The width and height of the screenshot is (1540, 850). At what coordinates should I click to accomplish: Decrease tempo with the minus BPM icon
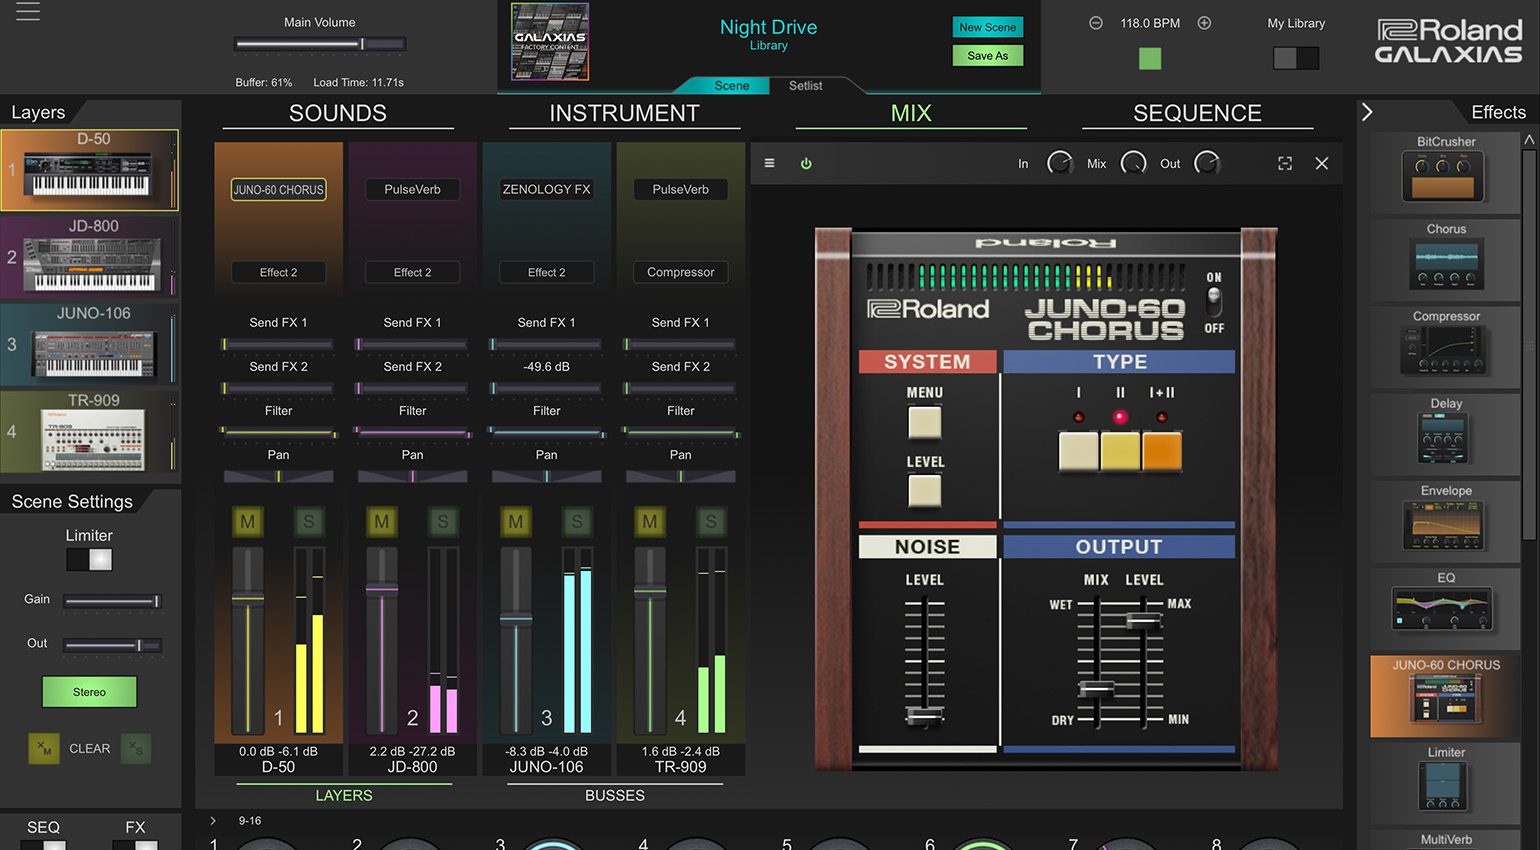click(x=1096, y=23)
